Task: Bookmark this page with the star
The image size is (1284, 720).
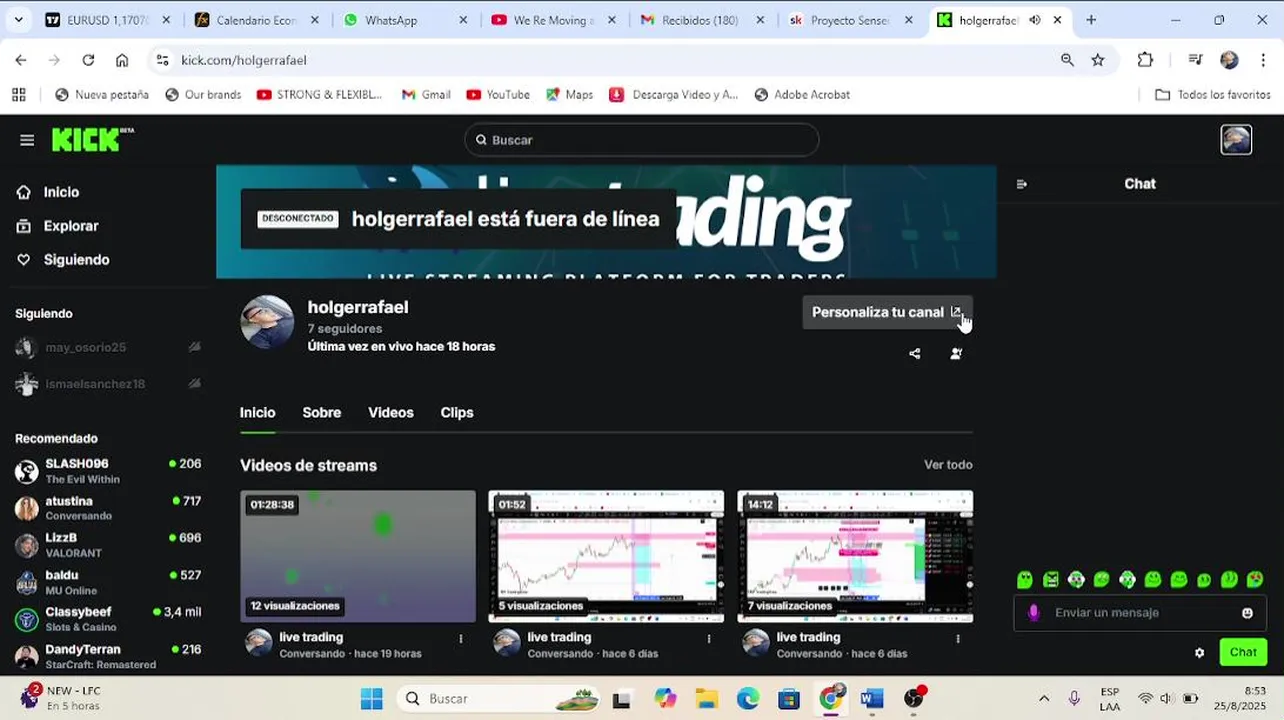Action: coord(1098,60)
